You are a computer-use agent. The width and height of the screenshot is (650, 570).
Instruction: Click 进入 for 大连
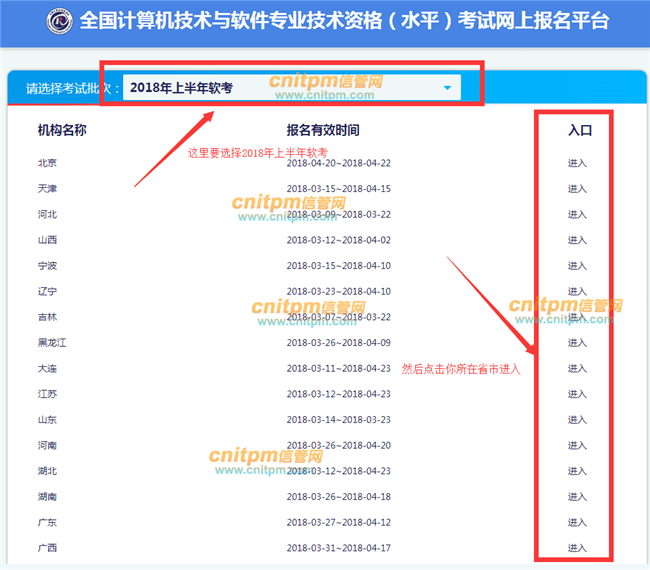pyautogui.click(x=577, y=369)
